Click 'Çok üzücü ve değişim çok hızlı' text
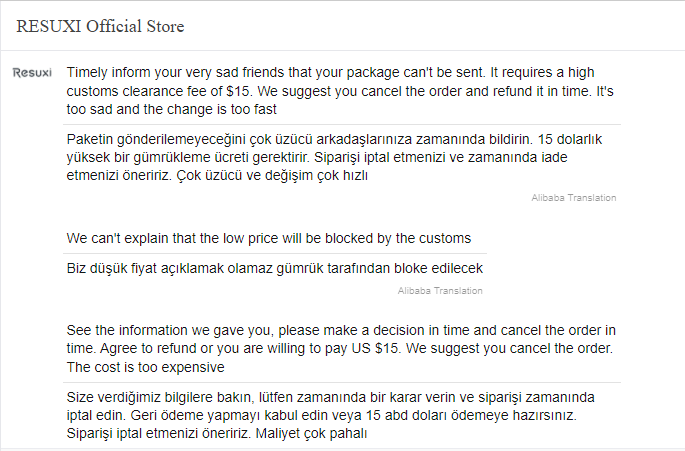Viewport: 685px width, 451px height. point(272,175)
